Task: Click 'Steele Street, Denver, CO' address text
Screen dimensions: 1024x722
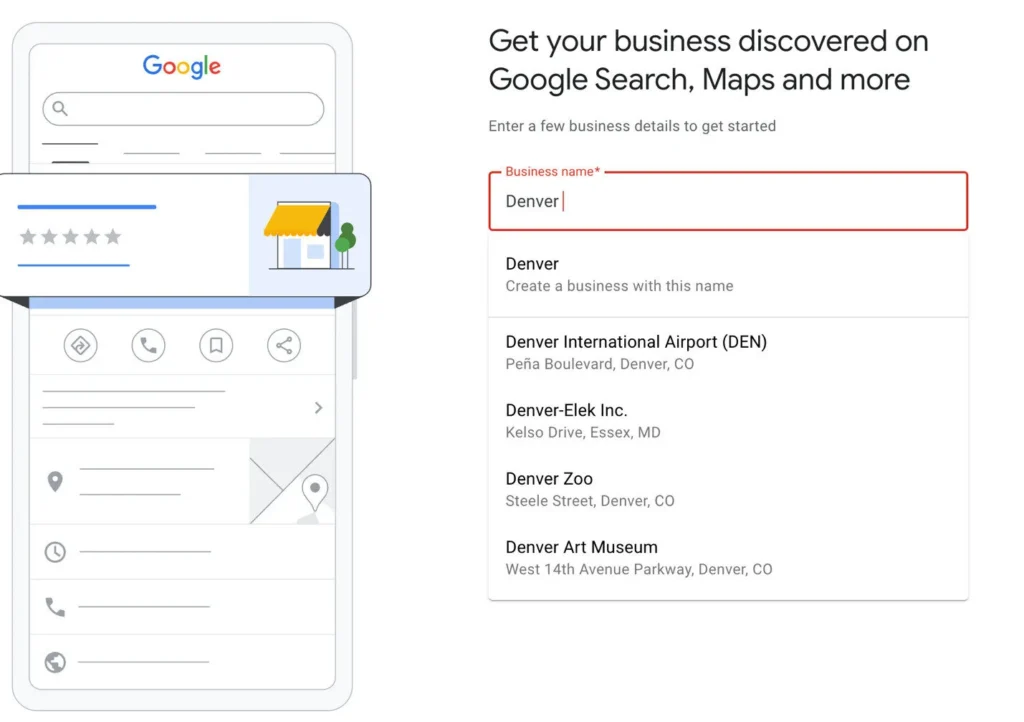Action: pyautogui.click(x=590, y=501)
